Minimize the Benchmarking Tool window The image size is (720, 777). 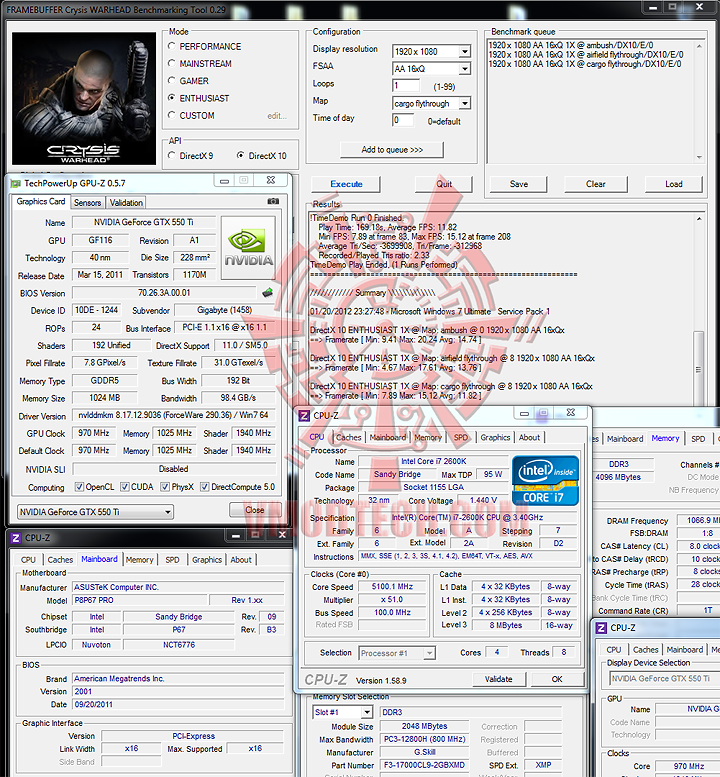click(653, 7)
